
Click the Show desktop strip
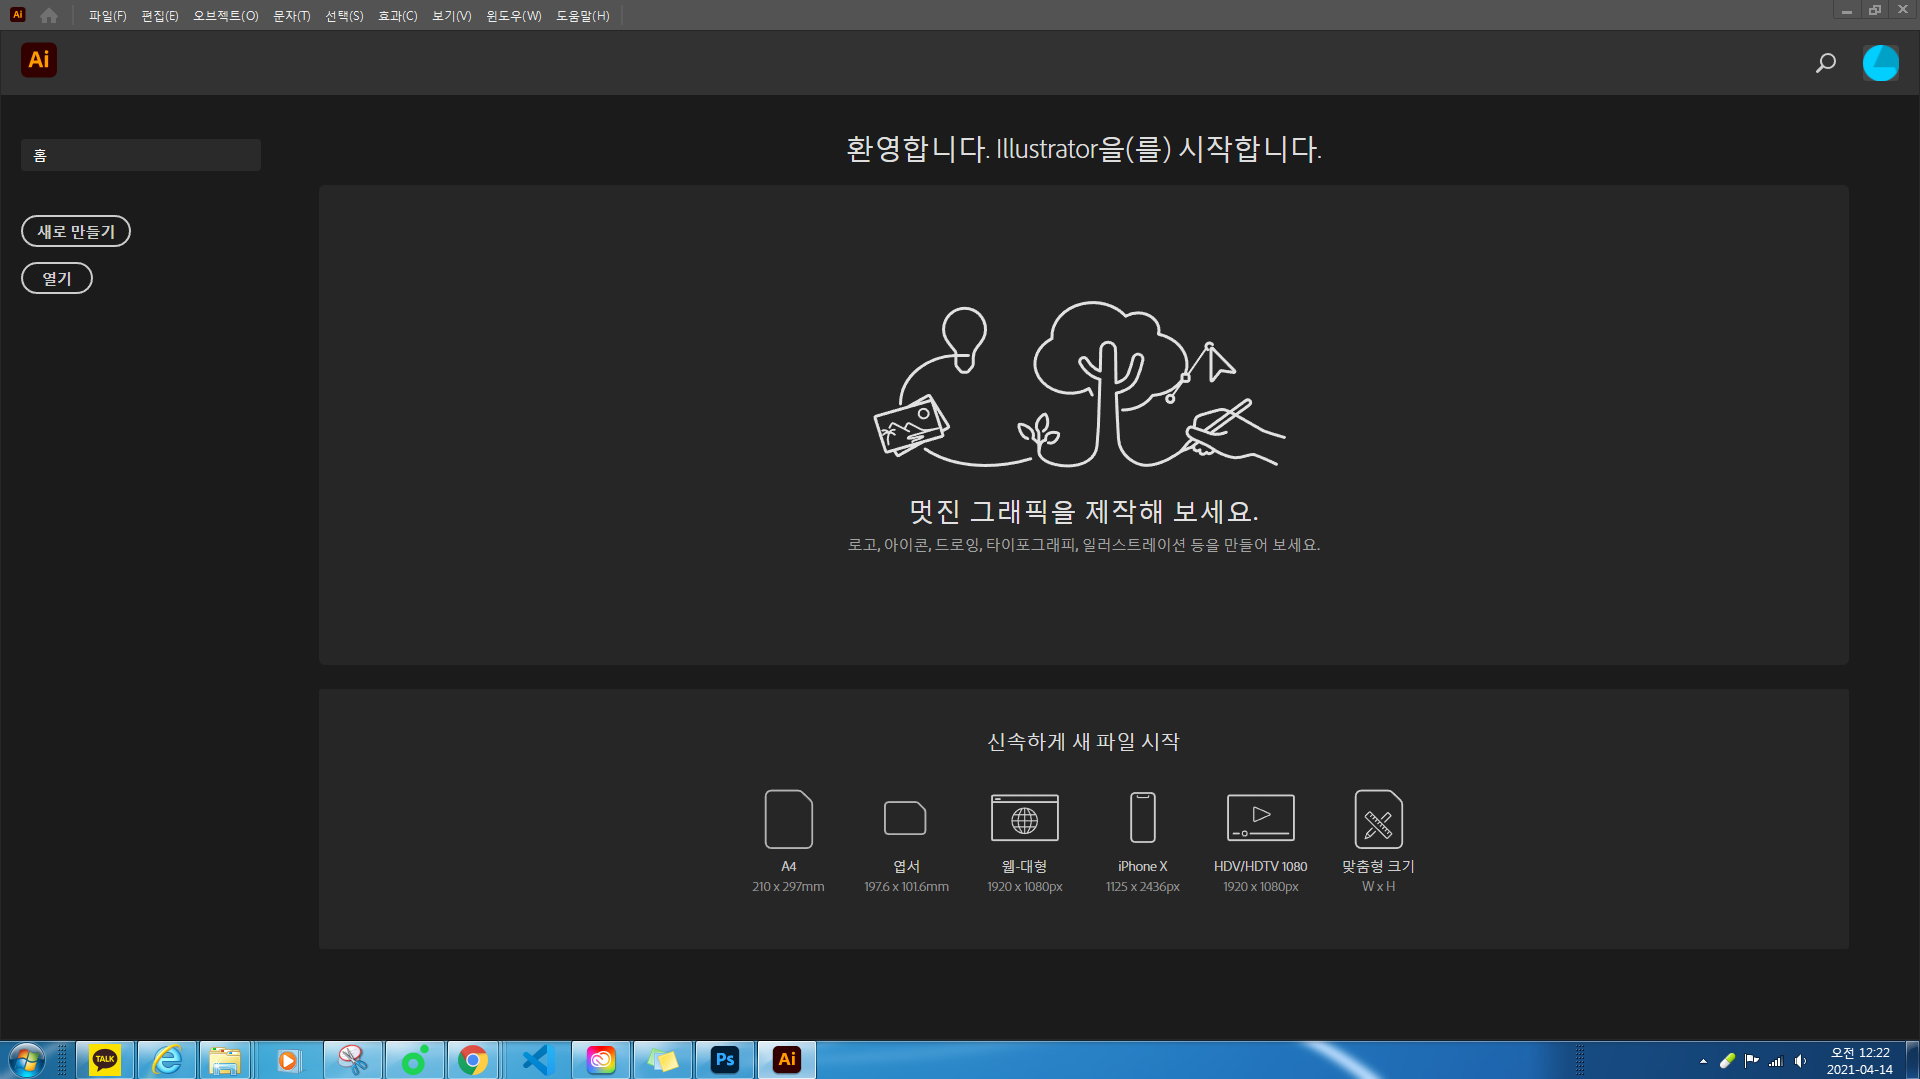(1912, 1060)
